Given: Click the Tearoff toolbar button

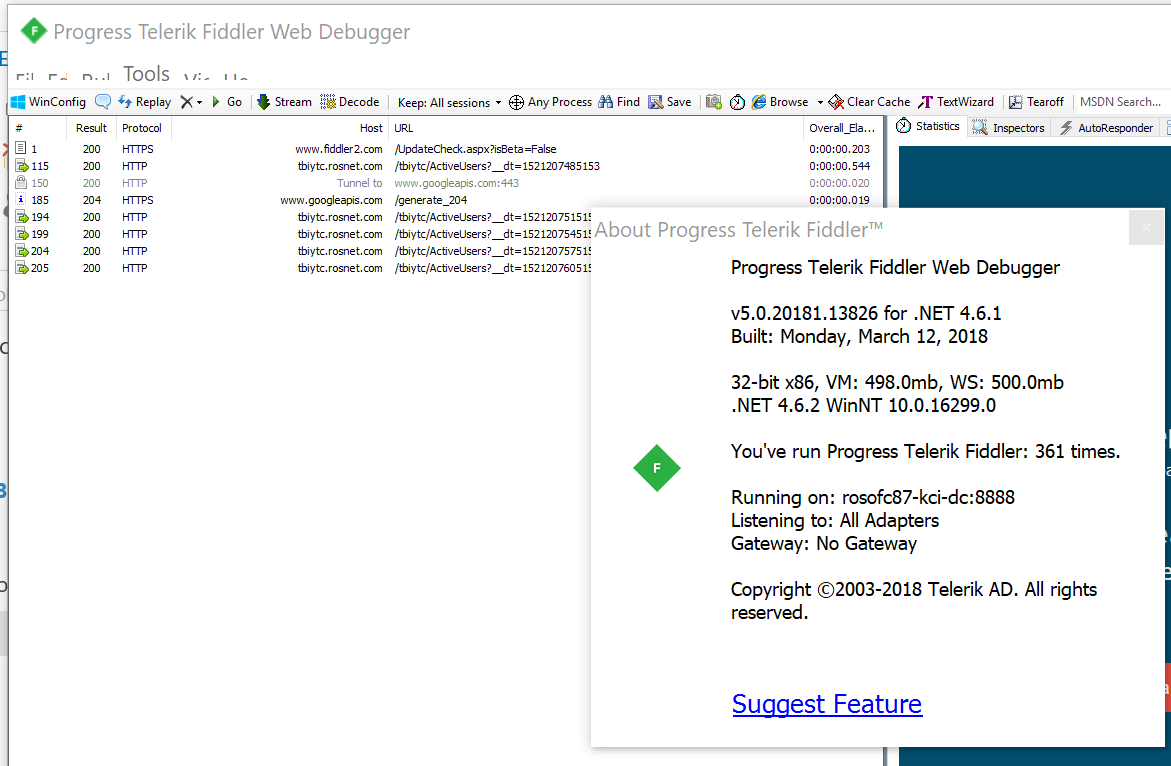Looking at the screenshot, I should (x=1037, y=102).
